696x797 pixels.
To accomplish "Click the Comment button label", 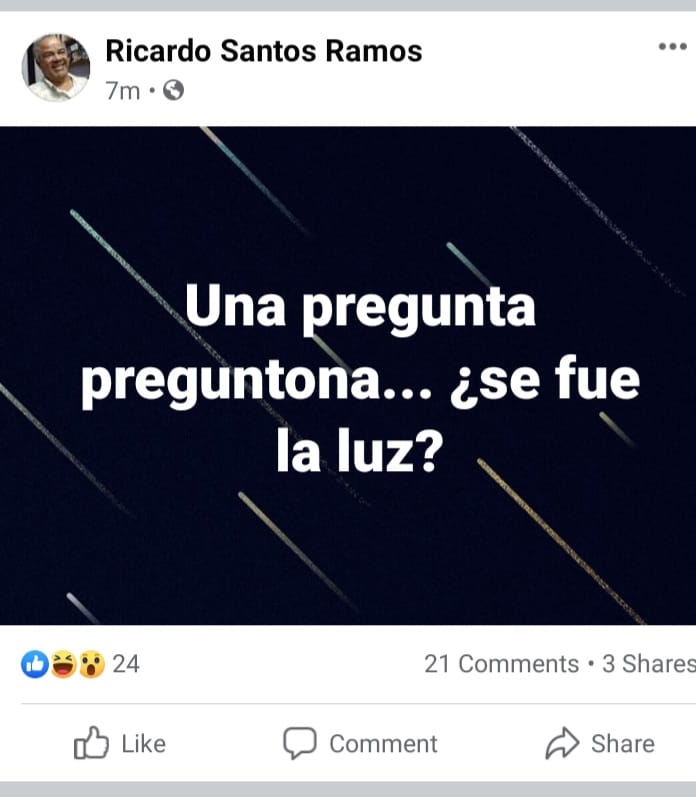I will tap(383, 744).
